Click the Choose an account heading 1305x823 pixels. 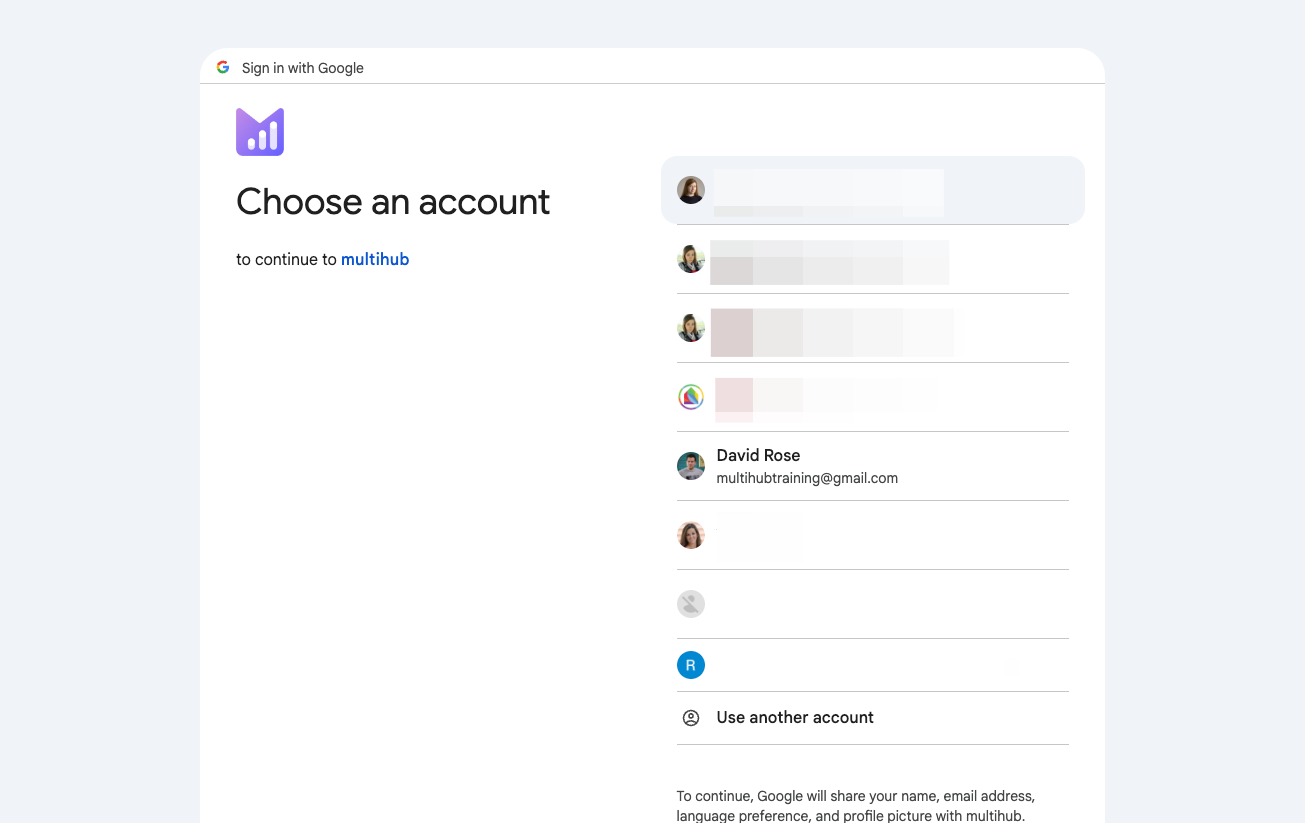coord(393,202)
